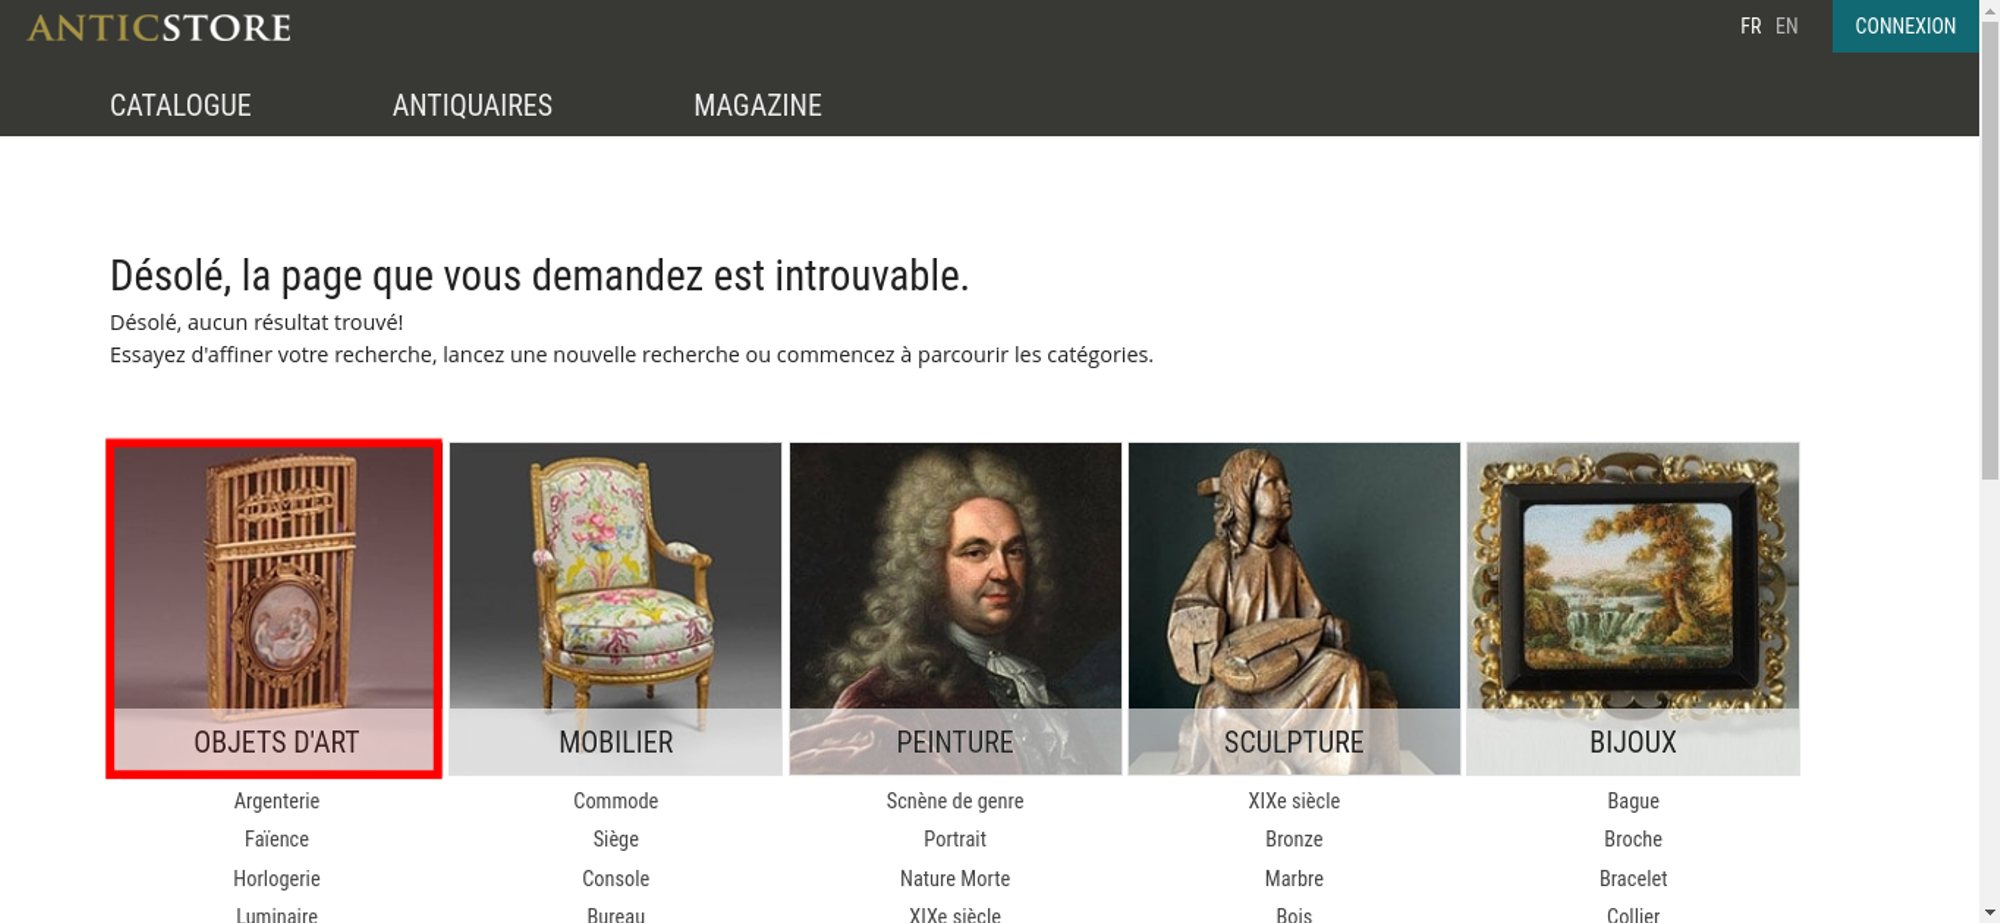
Task: Open the Catalogue menu
Action: pos(180,105)
